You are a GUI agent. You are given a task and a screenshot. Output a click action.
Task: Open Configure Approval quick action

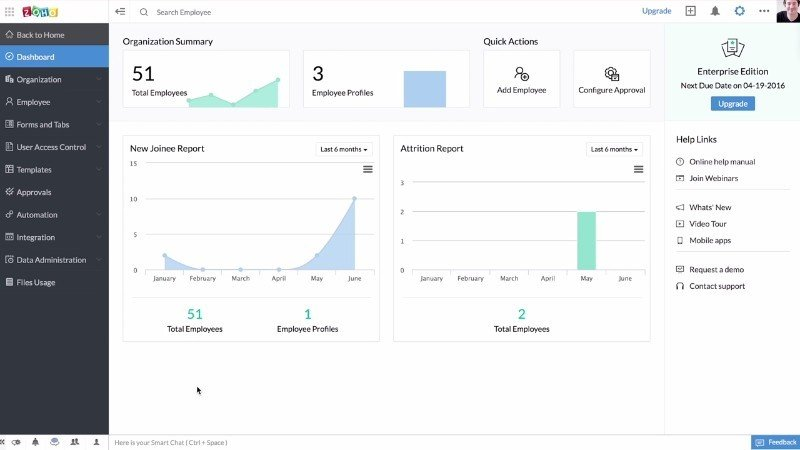pyautogui.click(x=612, y=79)
